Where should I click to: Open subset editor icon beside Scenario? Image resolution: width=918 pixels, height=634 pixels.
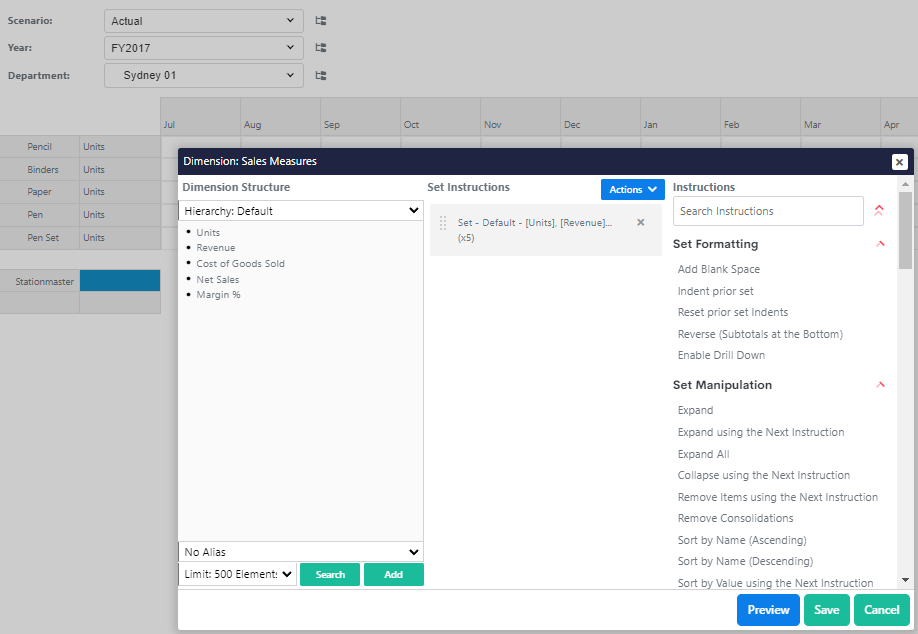(x=321, y=20)
